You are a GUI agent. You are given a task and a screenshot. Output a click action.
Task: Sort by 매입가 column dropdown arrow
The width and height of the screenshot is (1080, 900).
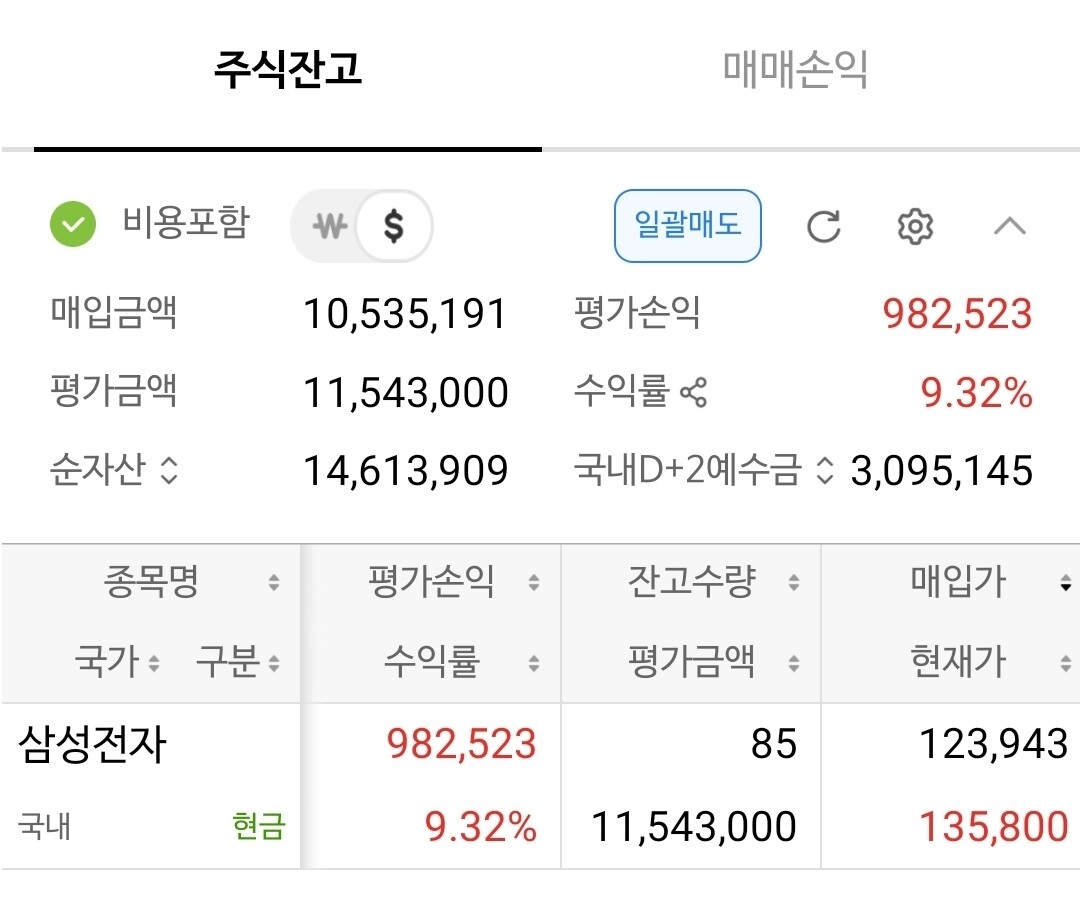[x=1065, y=584]
